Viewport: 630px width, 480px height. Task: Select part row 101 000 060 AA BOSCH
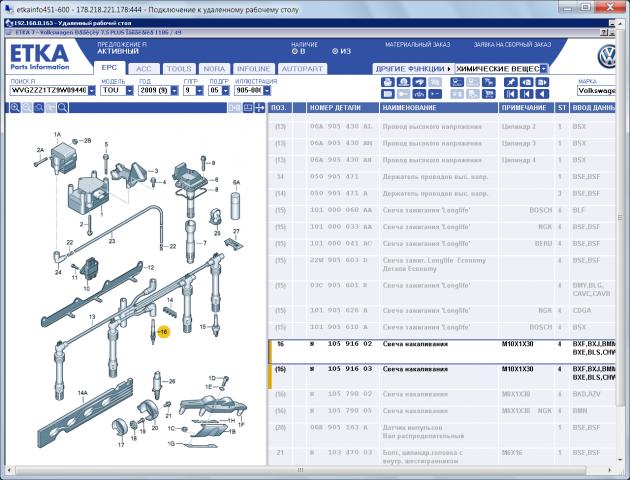tap(442, 210)
